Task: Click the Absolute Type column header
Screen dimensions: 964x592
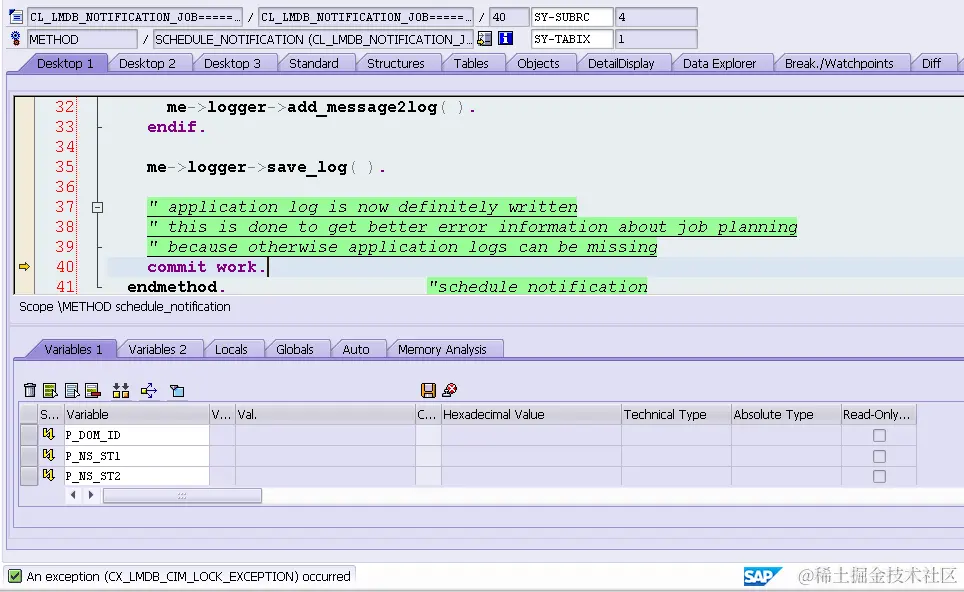Action: coord(786,414)
